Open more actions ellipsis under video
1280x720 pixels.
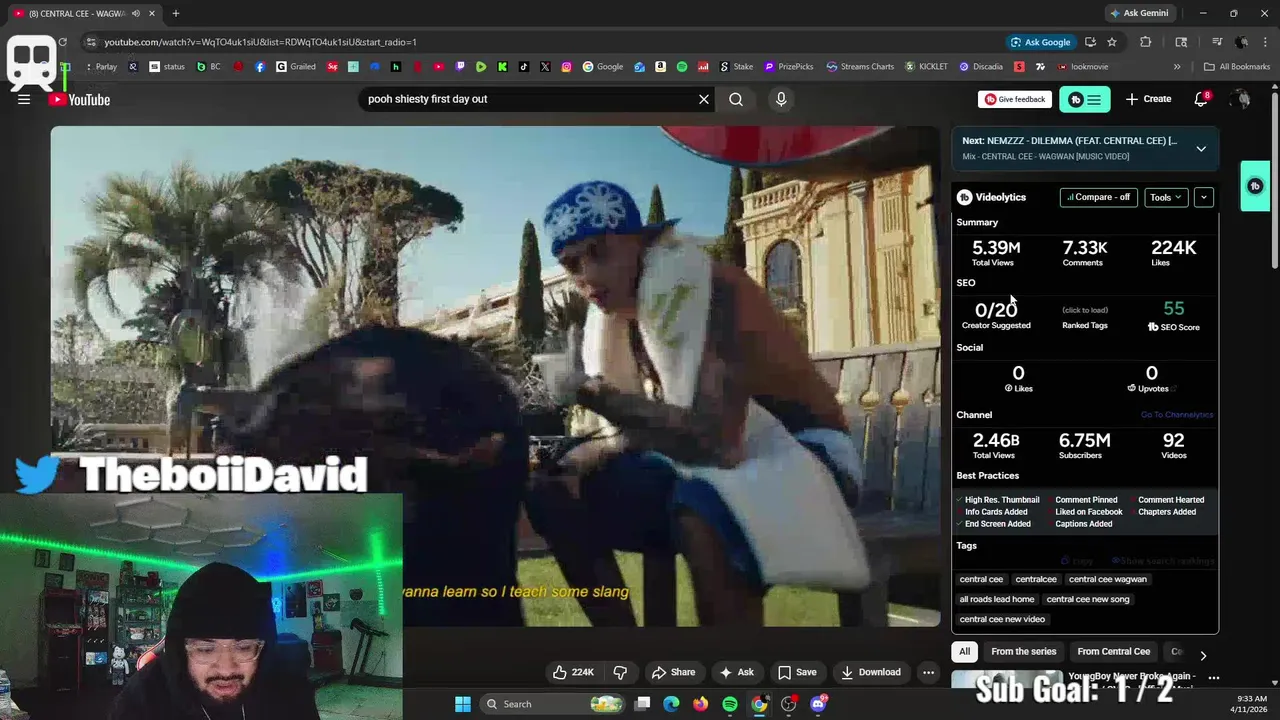click(928, 672)
